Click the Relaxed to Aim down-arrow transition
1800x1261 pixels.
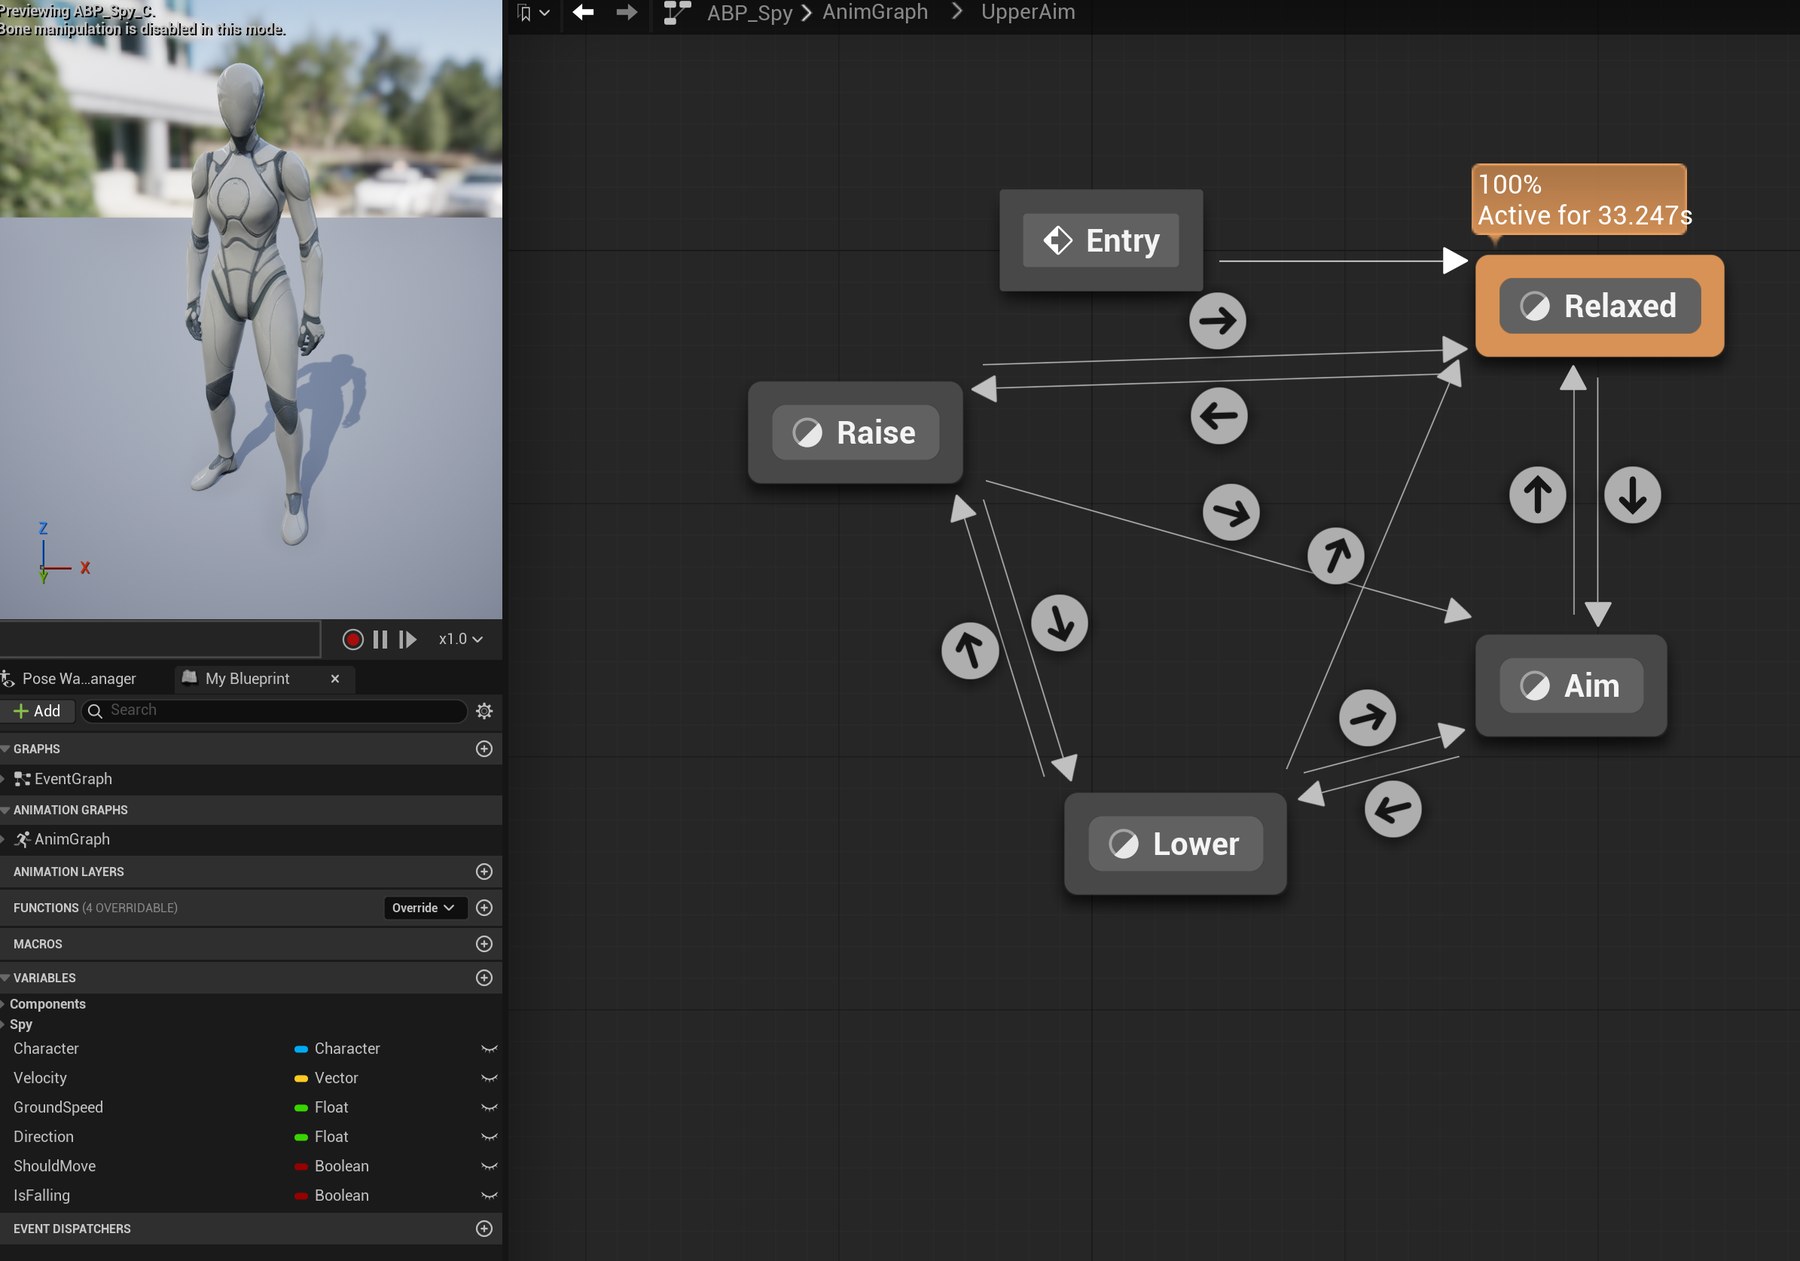pos(1632,494)
